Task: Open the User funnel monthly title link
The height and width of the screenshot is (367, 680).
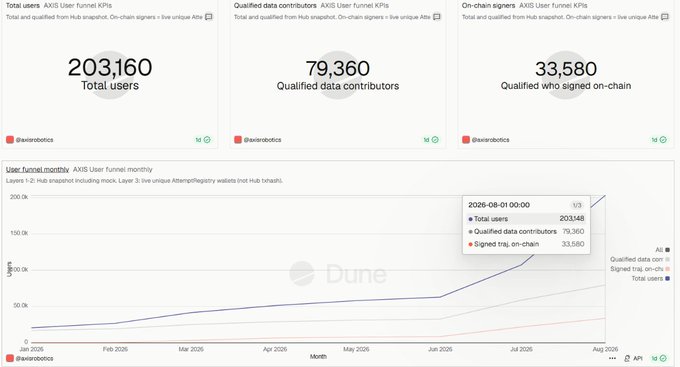Action: (x=37, y=170)
